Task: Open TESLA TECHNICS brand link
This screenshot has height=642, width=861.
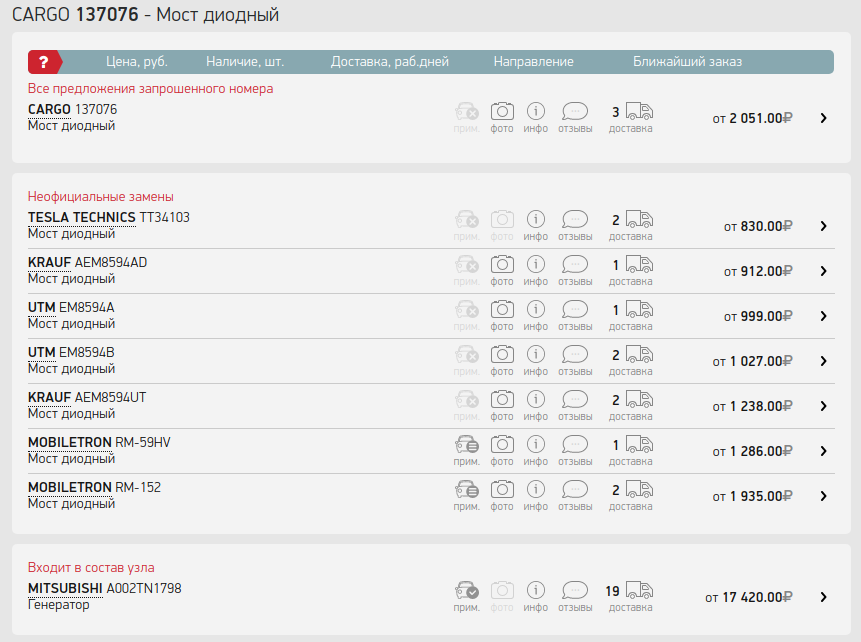Action: point(81,217)
